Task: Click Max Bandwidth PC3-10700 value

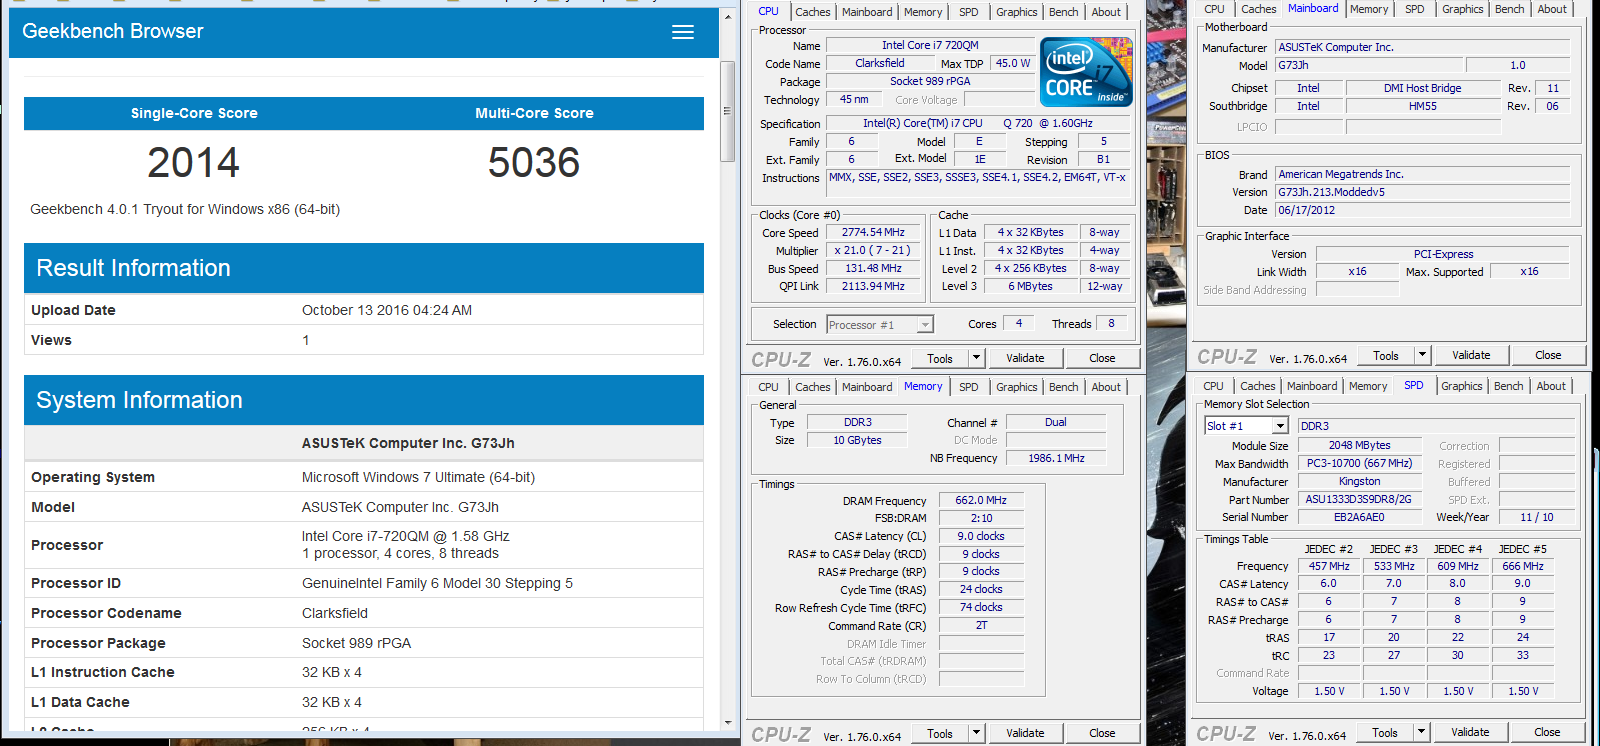Action: [1359, 463]
